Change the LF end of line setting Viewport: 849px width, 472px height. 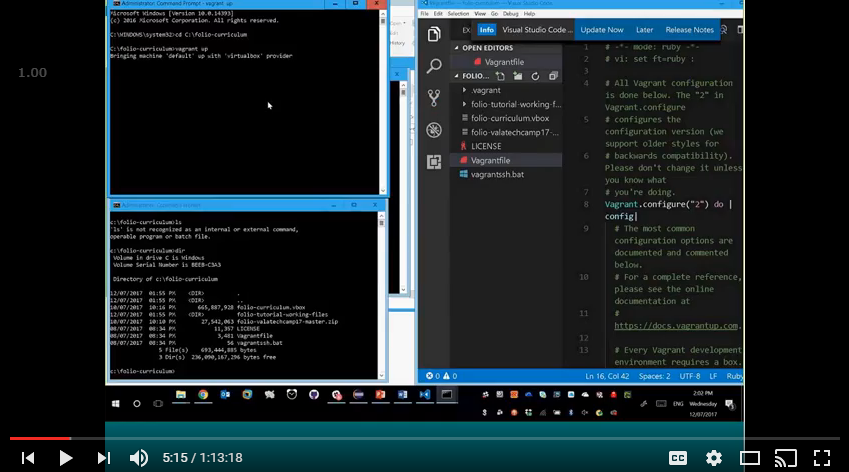click(x=713, y=376)
